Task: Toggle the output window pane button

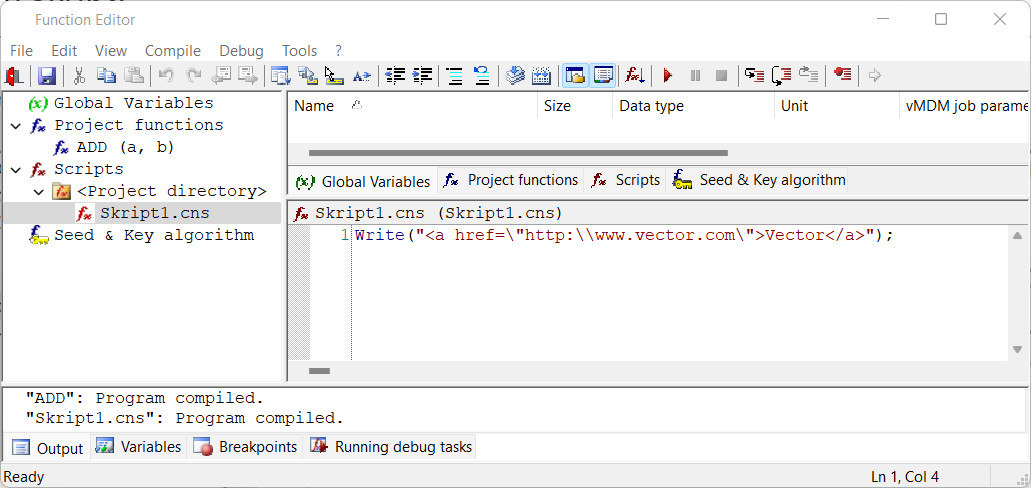Action: 602,76
